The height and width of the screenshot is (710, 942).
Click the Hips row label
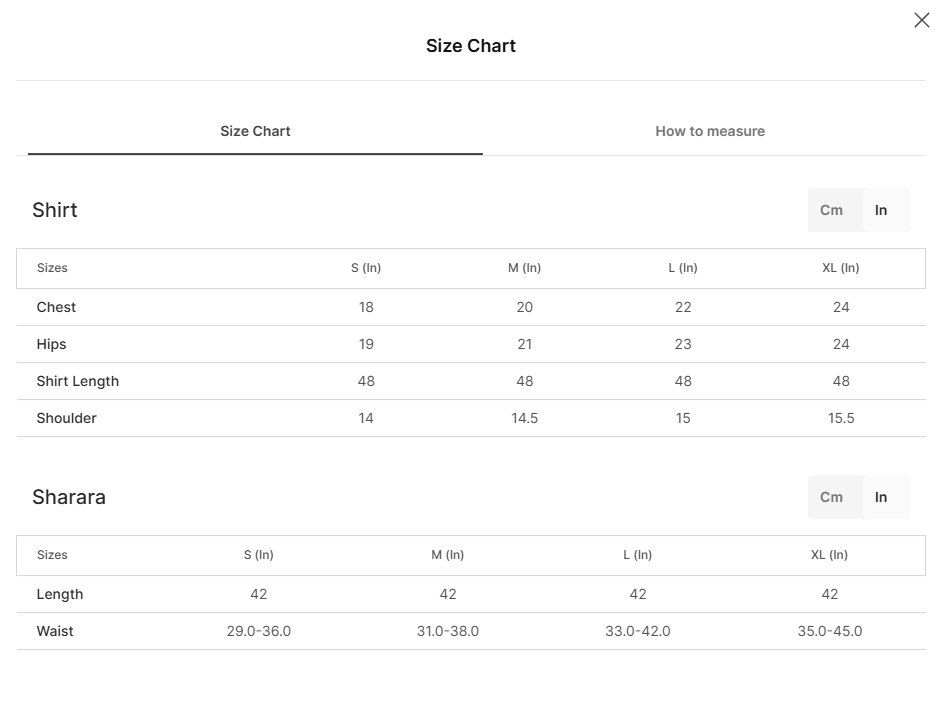click(x=51, y=345)
